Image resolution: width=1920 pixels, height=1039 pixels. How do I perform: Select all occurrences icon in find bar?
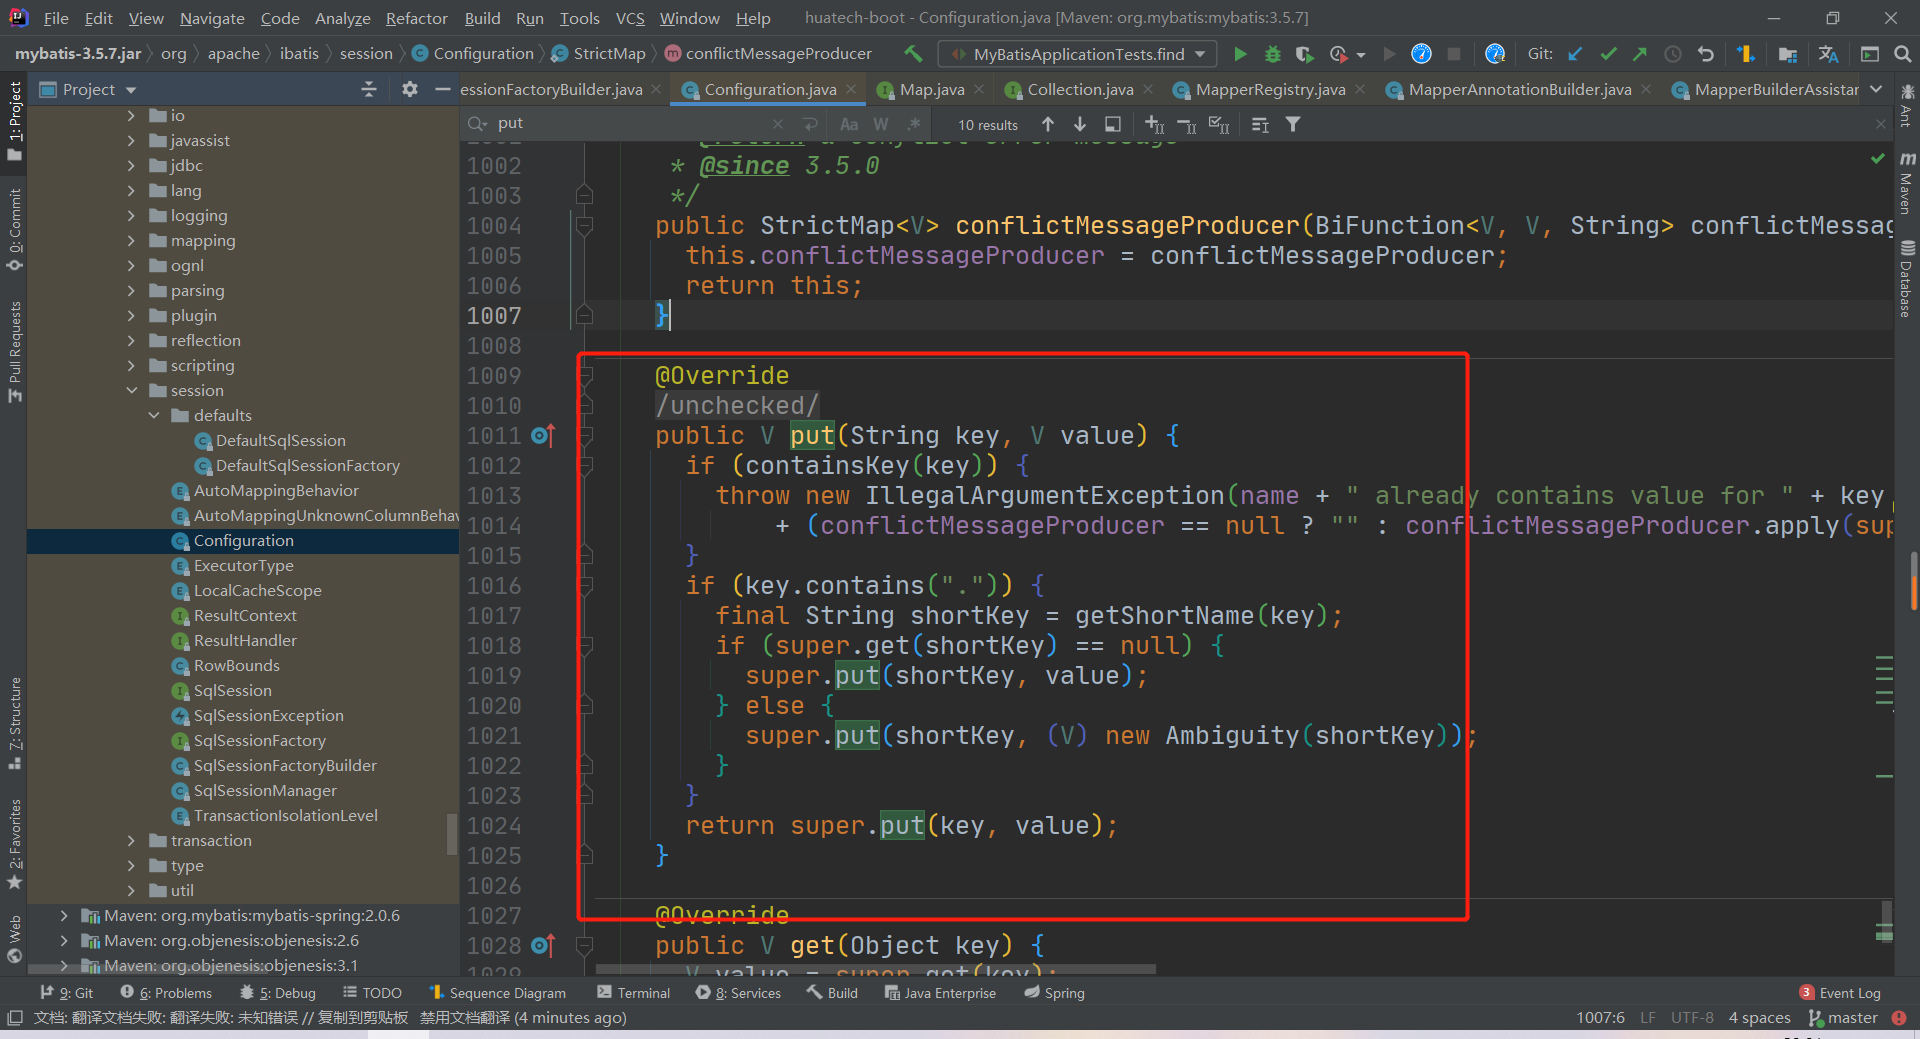click(x=1219, y=124)
